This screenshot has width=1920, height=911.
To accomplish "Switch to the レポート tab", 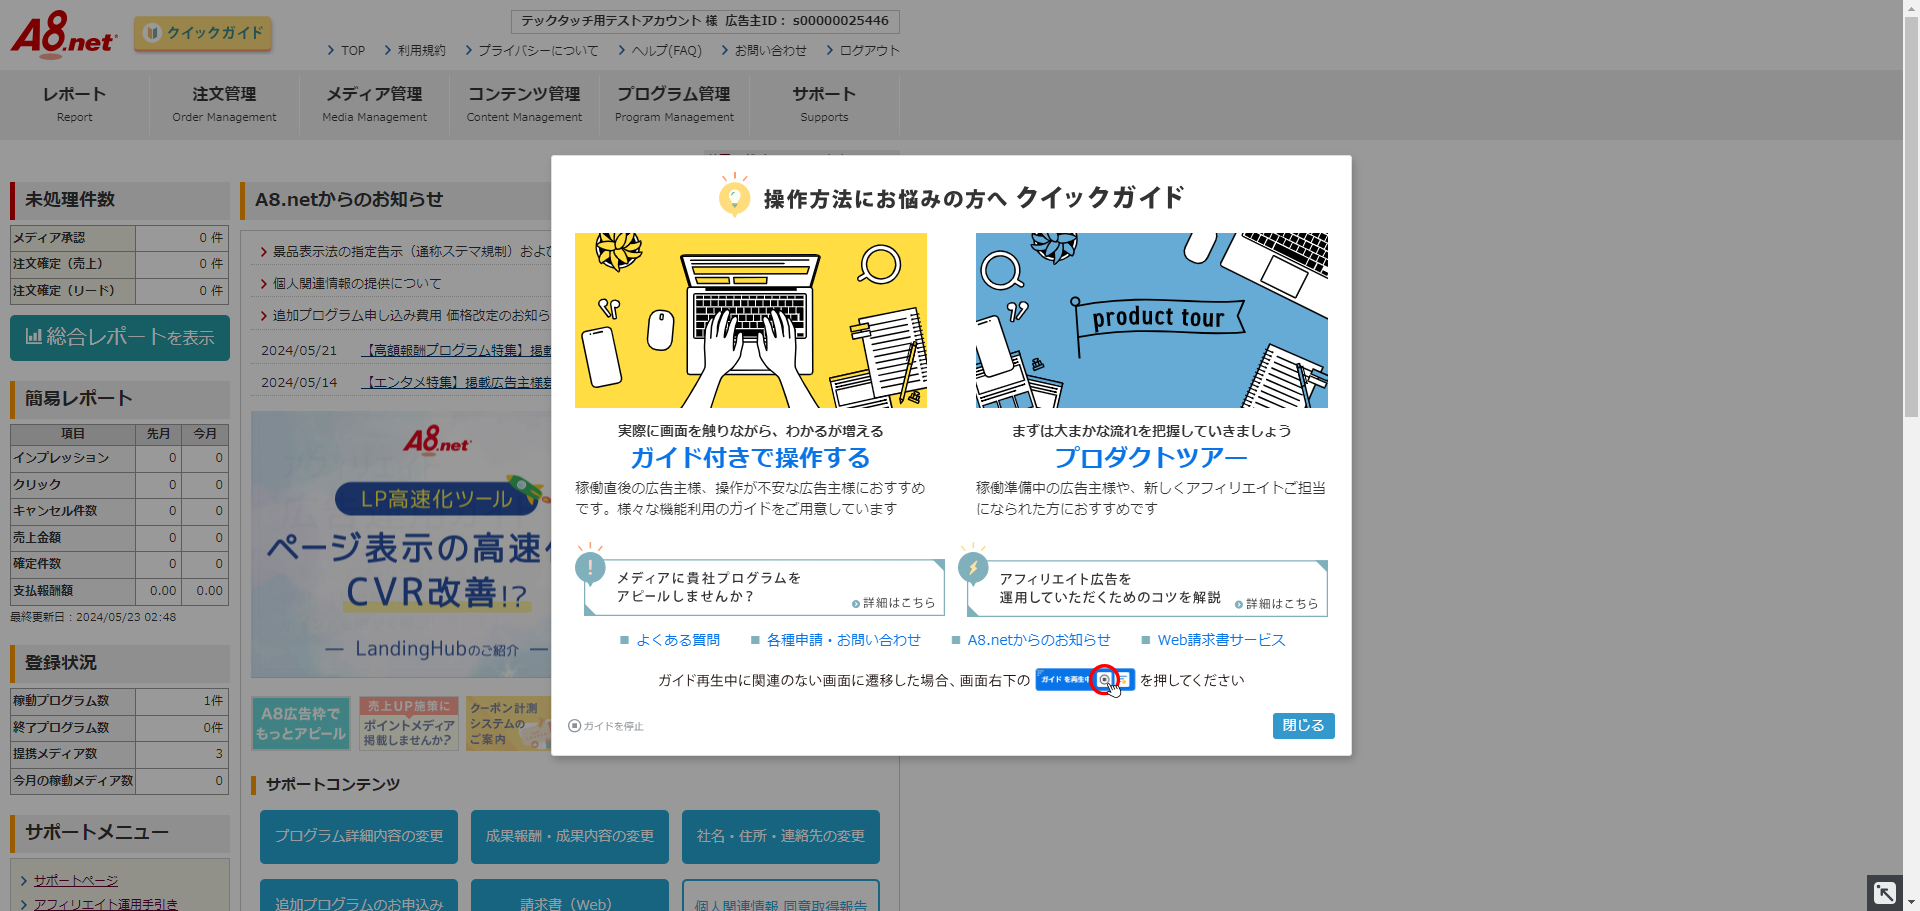I will tap(73, 104).
